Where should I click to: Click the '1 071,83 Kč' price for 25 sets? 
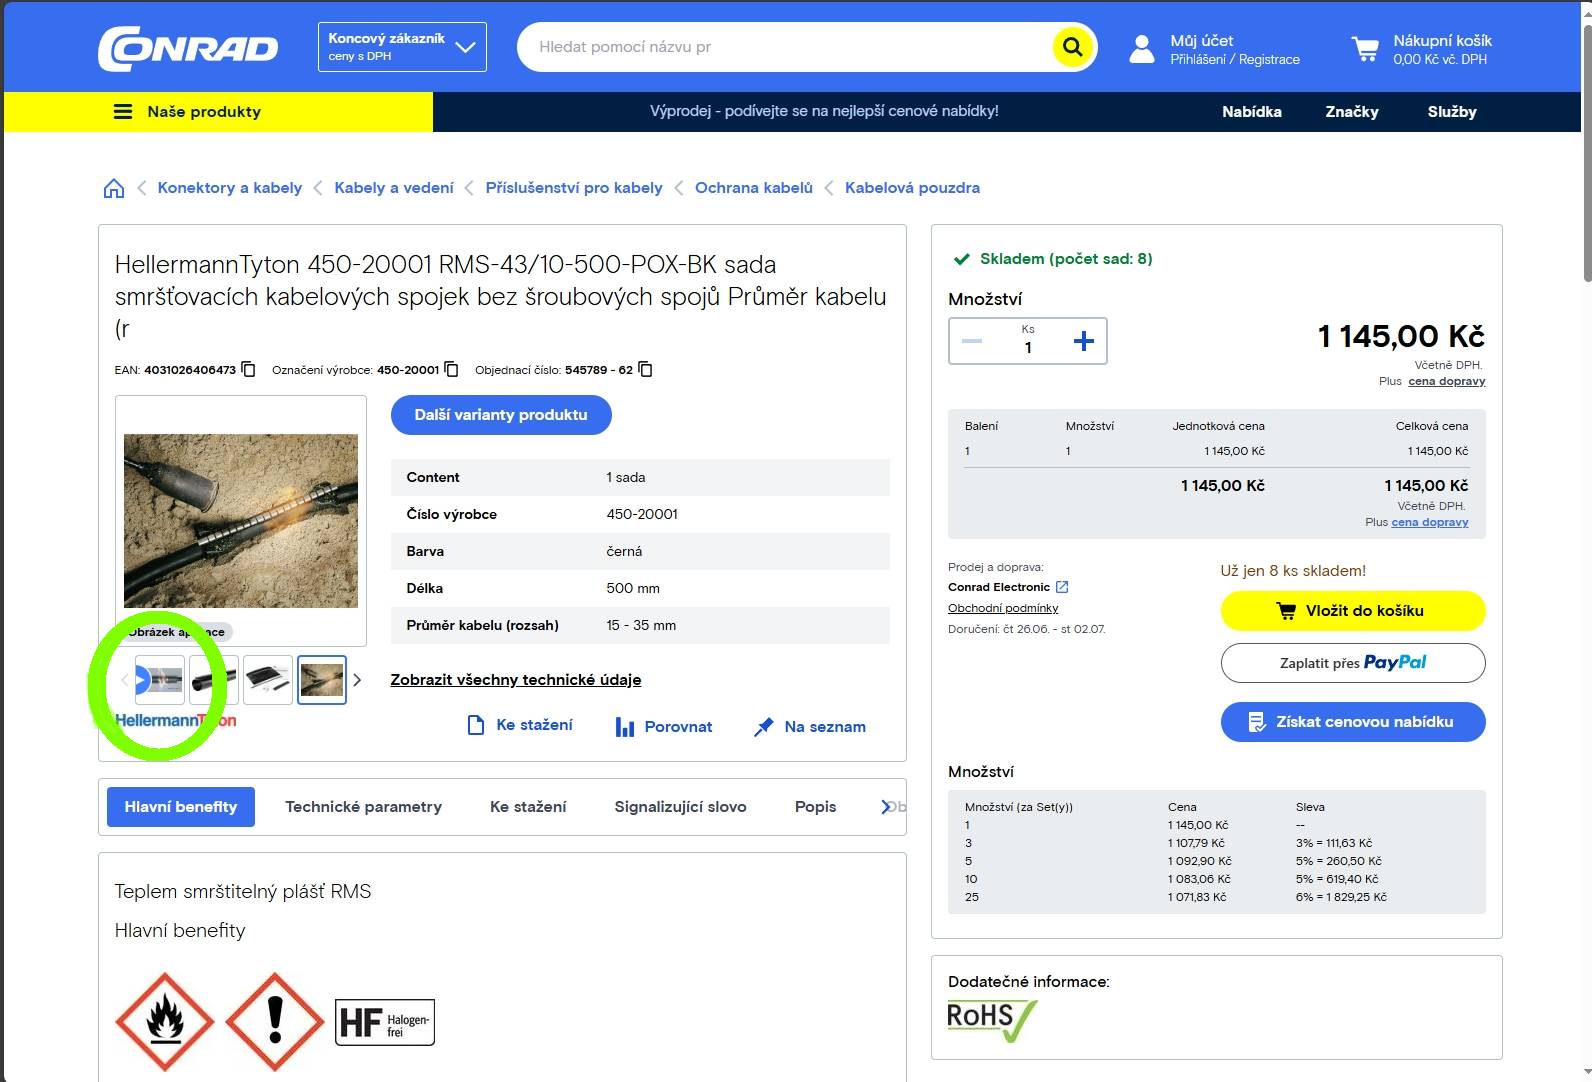(x=1197, y=897)
